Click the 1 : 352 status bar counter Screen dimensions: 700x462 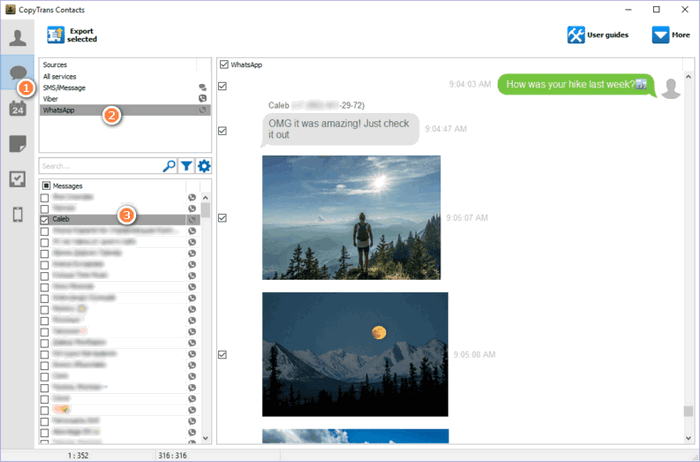pyautogui.click(x=78, y=455)
